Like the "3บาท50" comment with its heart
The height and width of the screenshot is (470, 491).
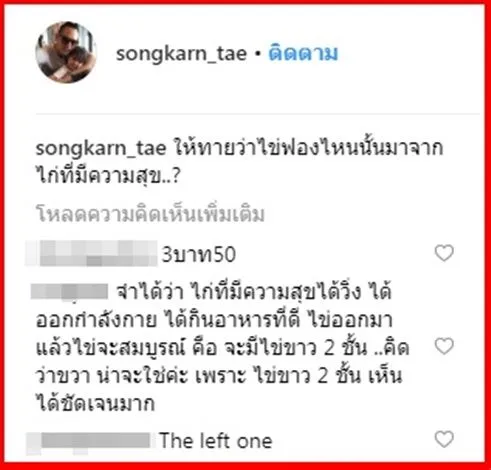(x=444, y=253)
